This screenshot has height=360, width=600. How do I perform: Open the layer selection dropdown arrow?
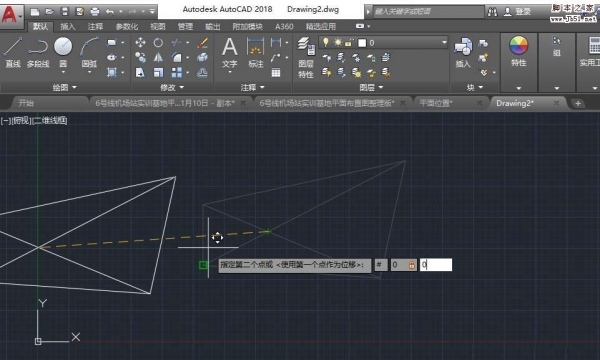444,42
